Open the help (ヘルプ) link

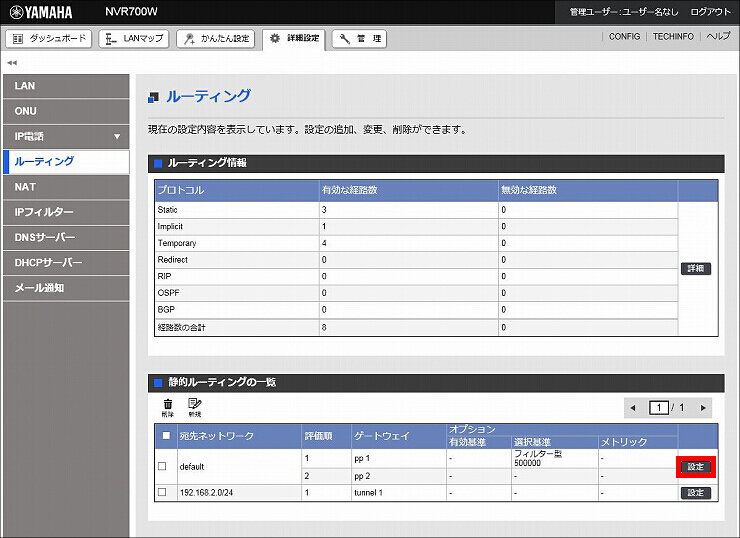[718, 36]
